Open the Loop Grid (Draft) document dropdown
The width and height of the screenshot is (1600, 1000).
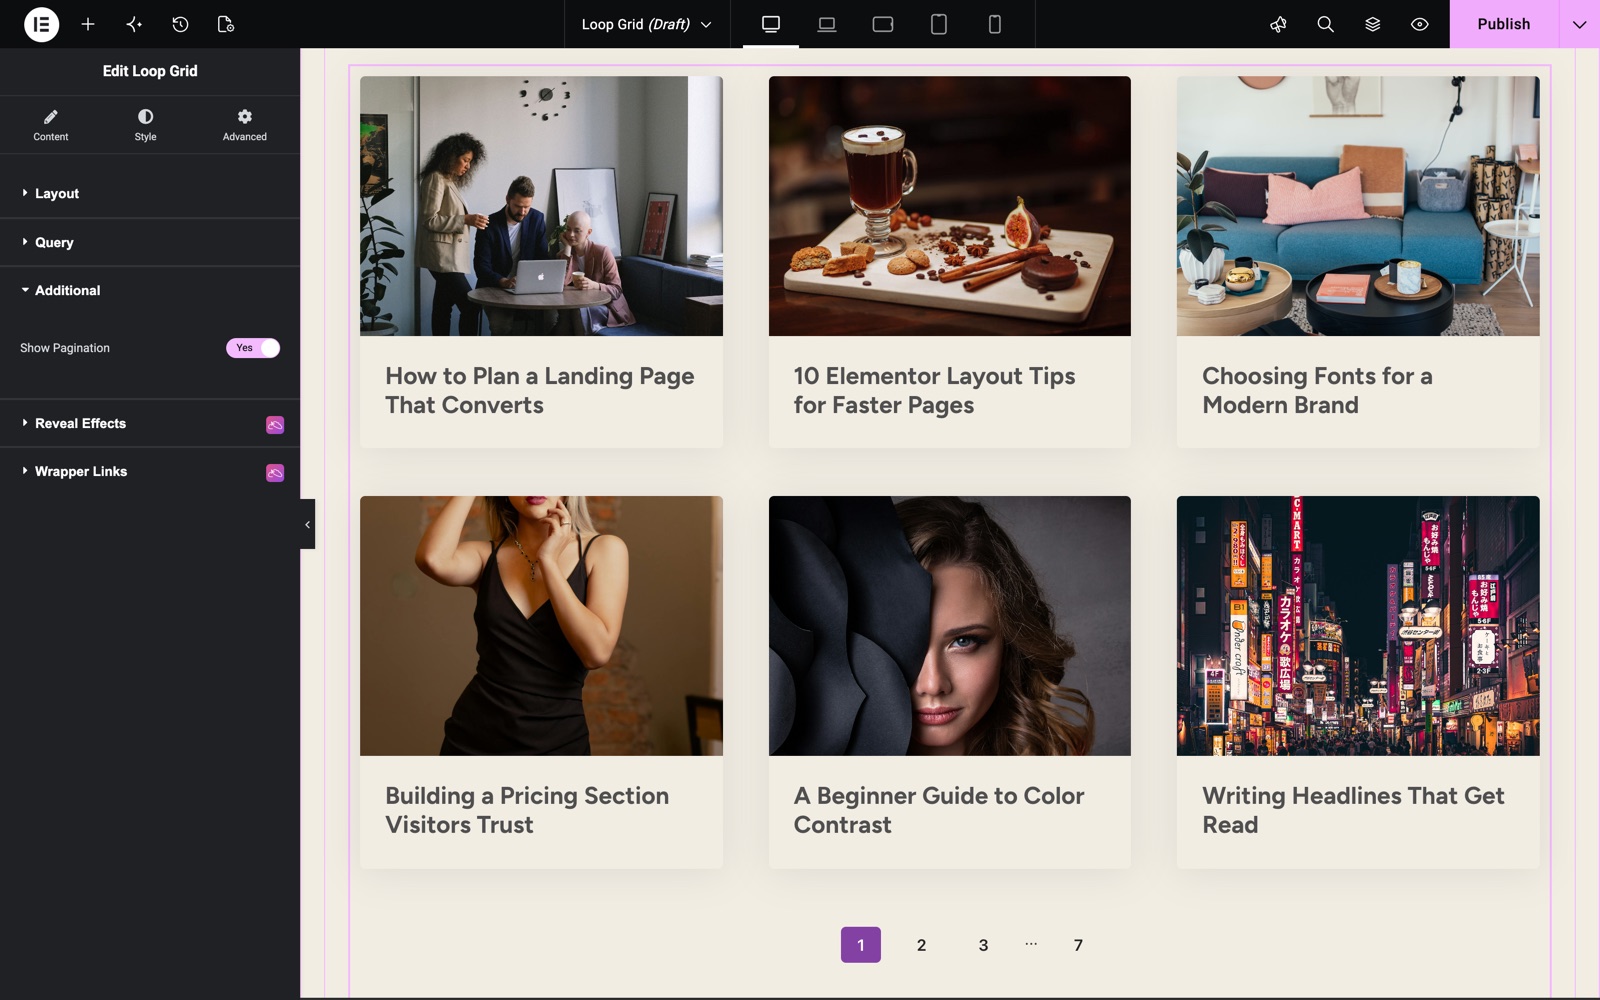pos(647,24)
